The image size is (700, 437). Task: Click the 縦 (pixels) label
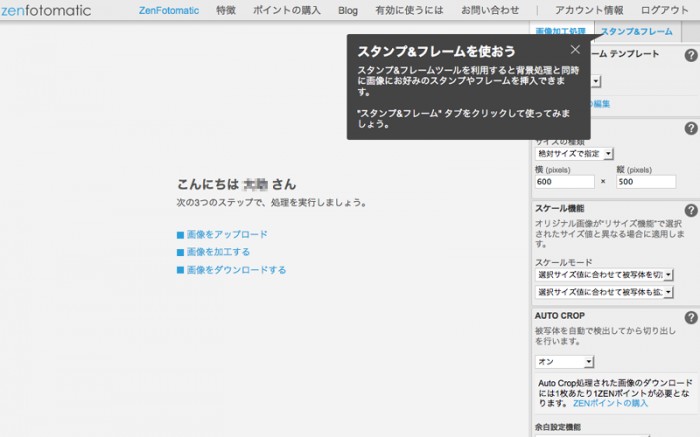pyautogui.click(x=634, y=170)
